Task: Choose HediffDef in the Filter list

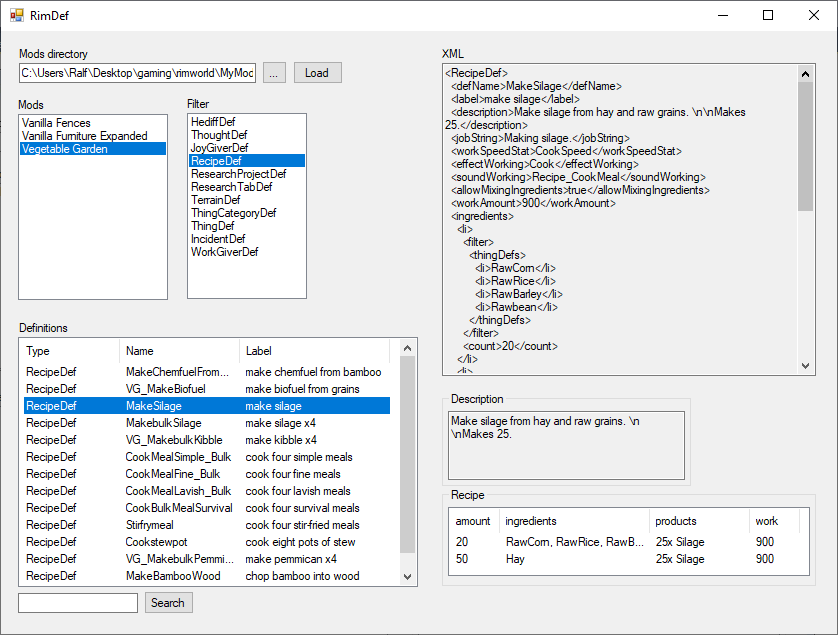Action: [247, 122]
